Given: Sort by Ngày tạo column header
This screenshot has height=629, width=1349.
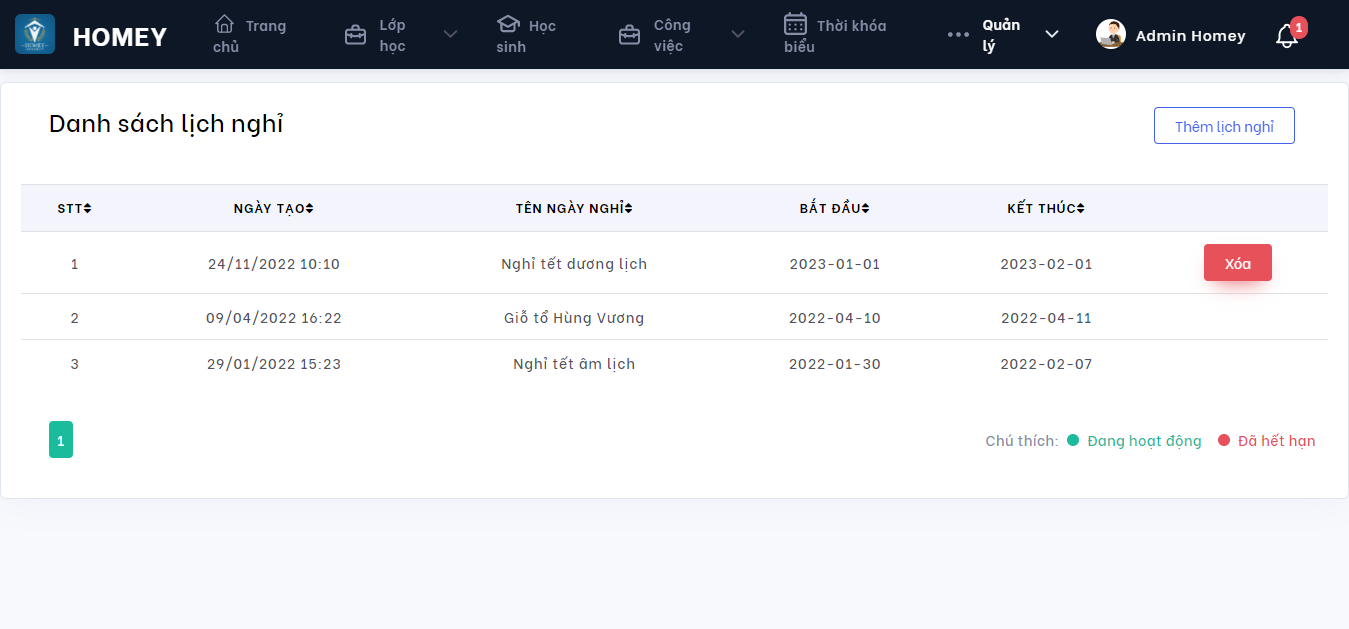Looking at the screenshot, I should tap(273, 208).
